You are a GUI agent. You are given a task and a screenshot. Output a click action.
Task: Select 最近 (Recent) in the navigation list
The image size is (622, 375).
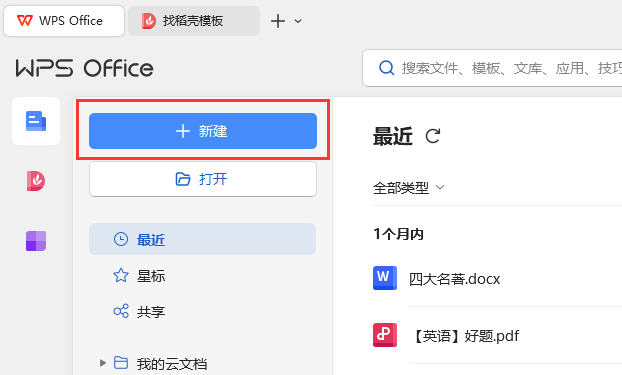[202, 239]
